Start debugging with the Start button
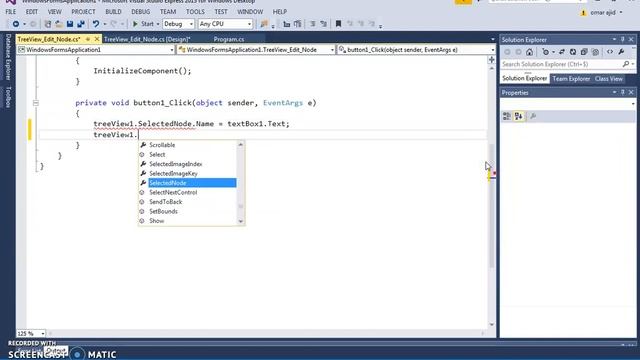The image size is (640, 360). 143,24
